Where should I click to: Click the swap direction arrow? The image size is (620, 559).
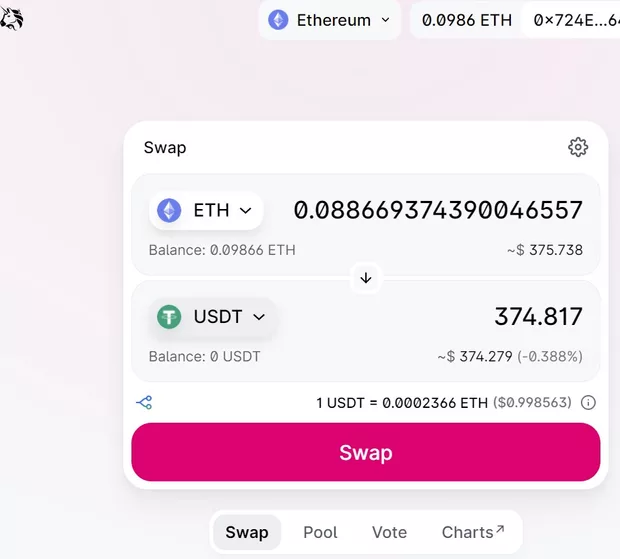pyautogui.click(x=366, y=278)
